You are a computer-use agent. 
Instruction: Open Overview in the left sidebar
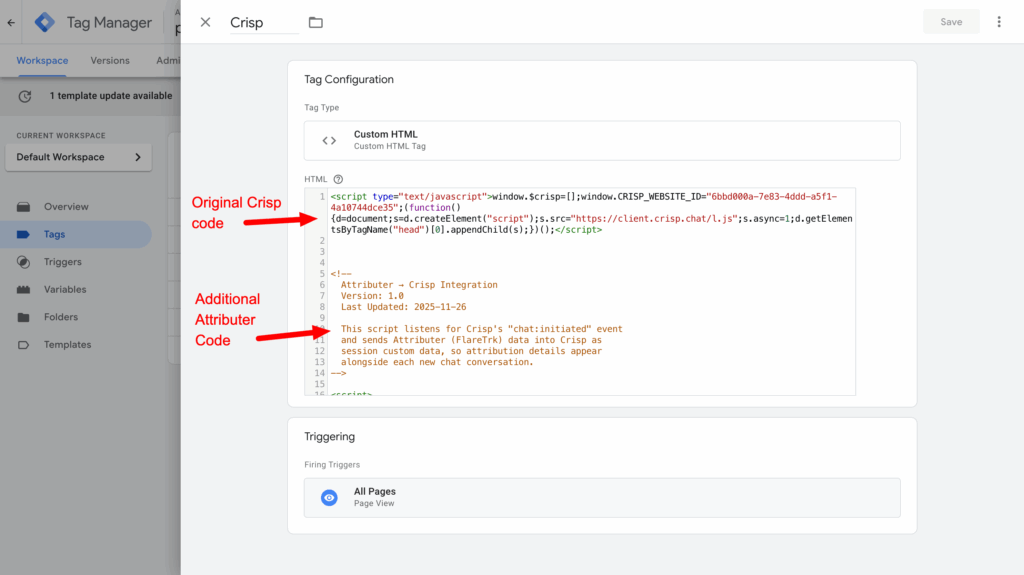coord(65,207)
